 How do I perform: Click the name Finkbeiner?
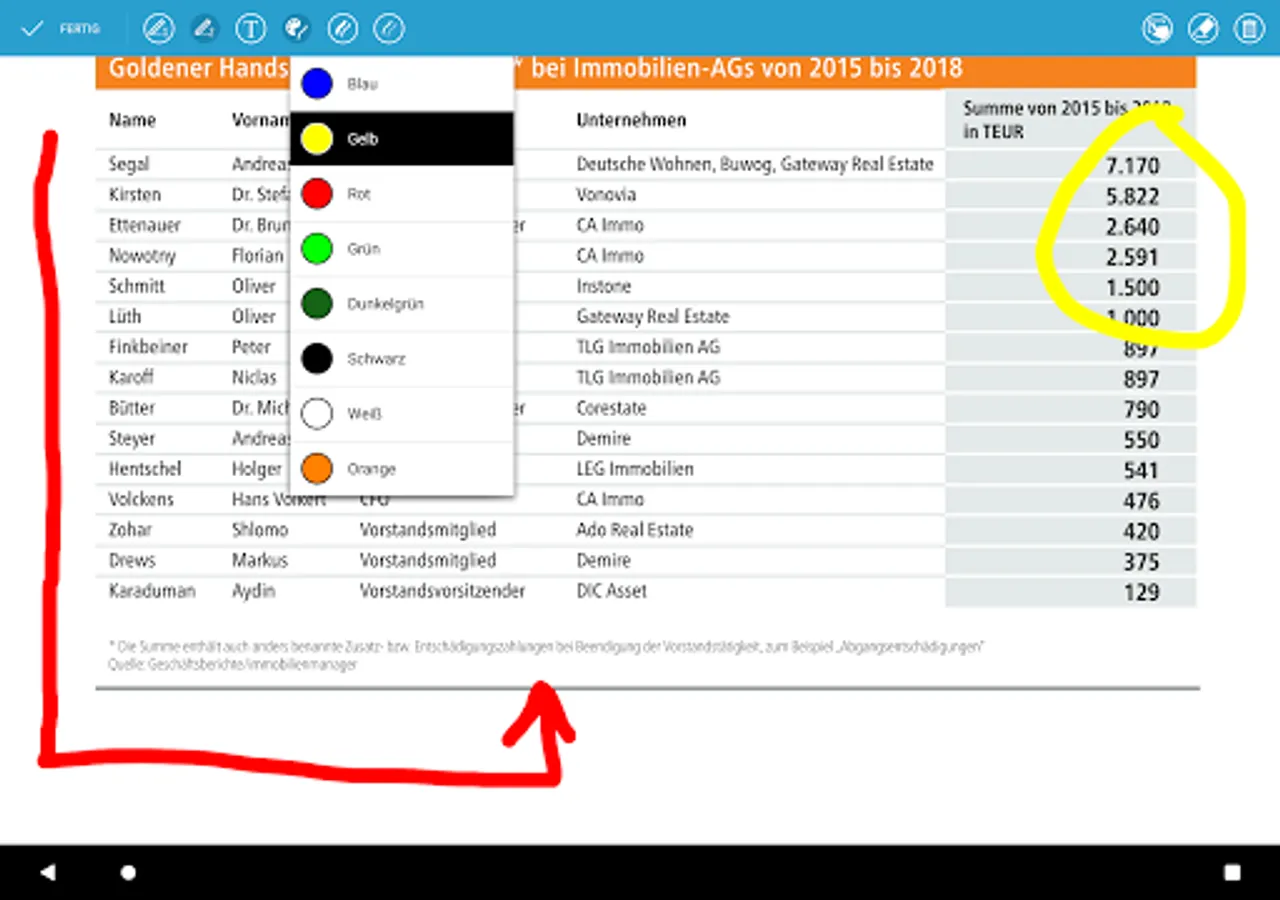click(x=148, y=347)
